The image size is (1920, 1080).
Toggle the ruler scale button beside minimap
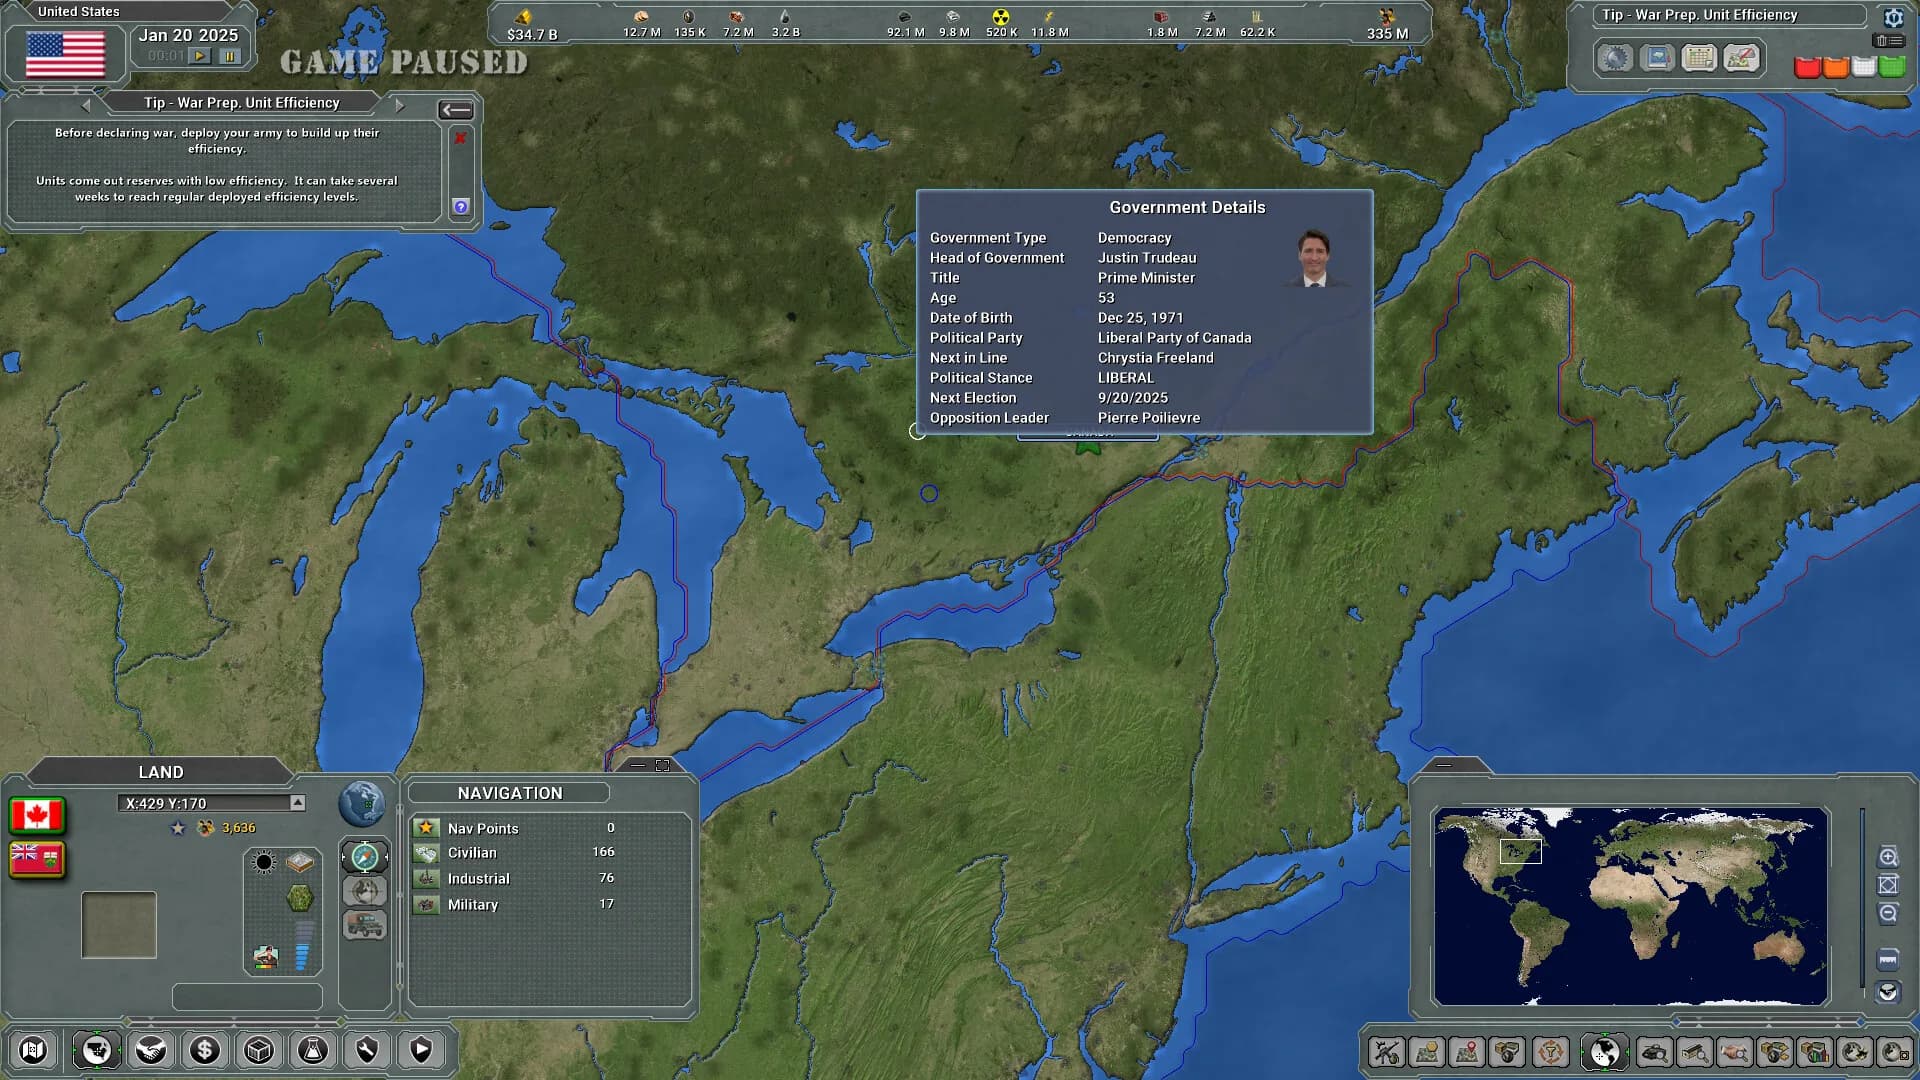coord(1888,960)
